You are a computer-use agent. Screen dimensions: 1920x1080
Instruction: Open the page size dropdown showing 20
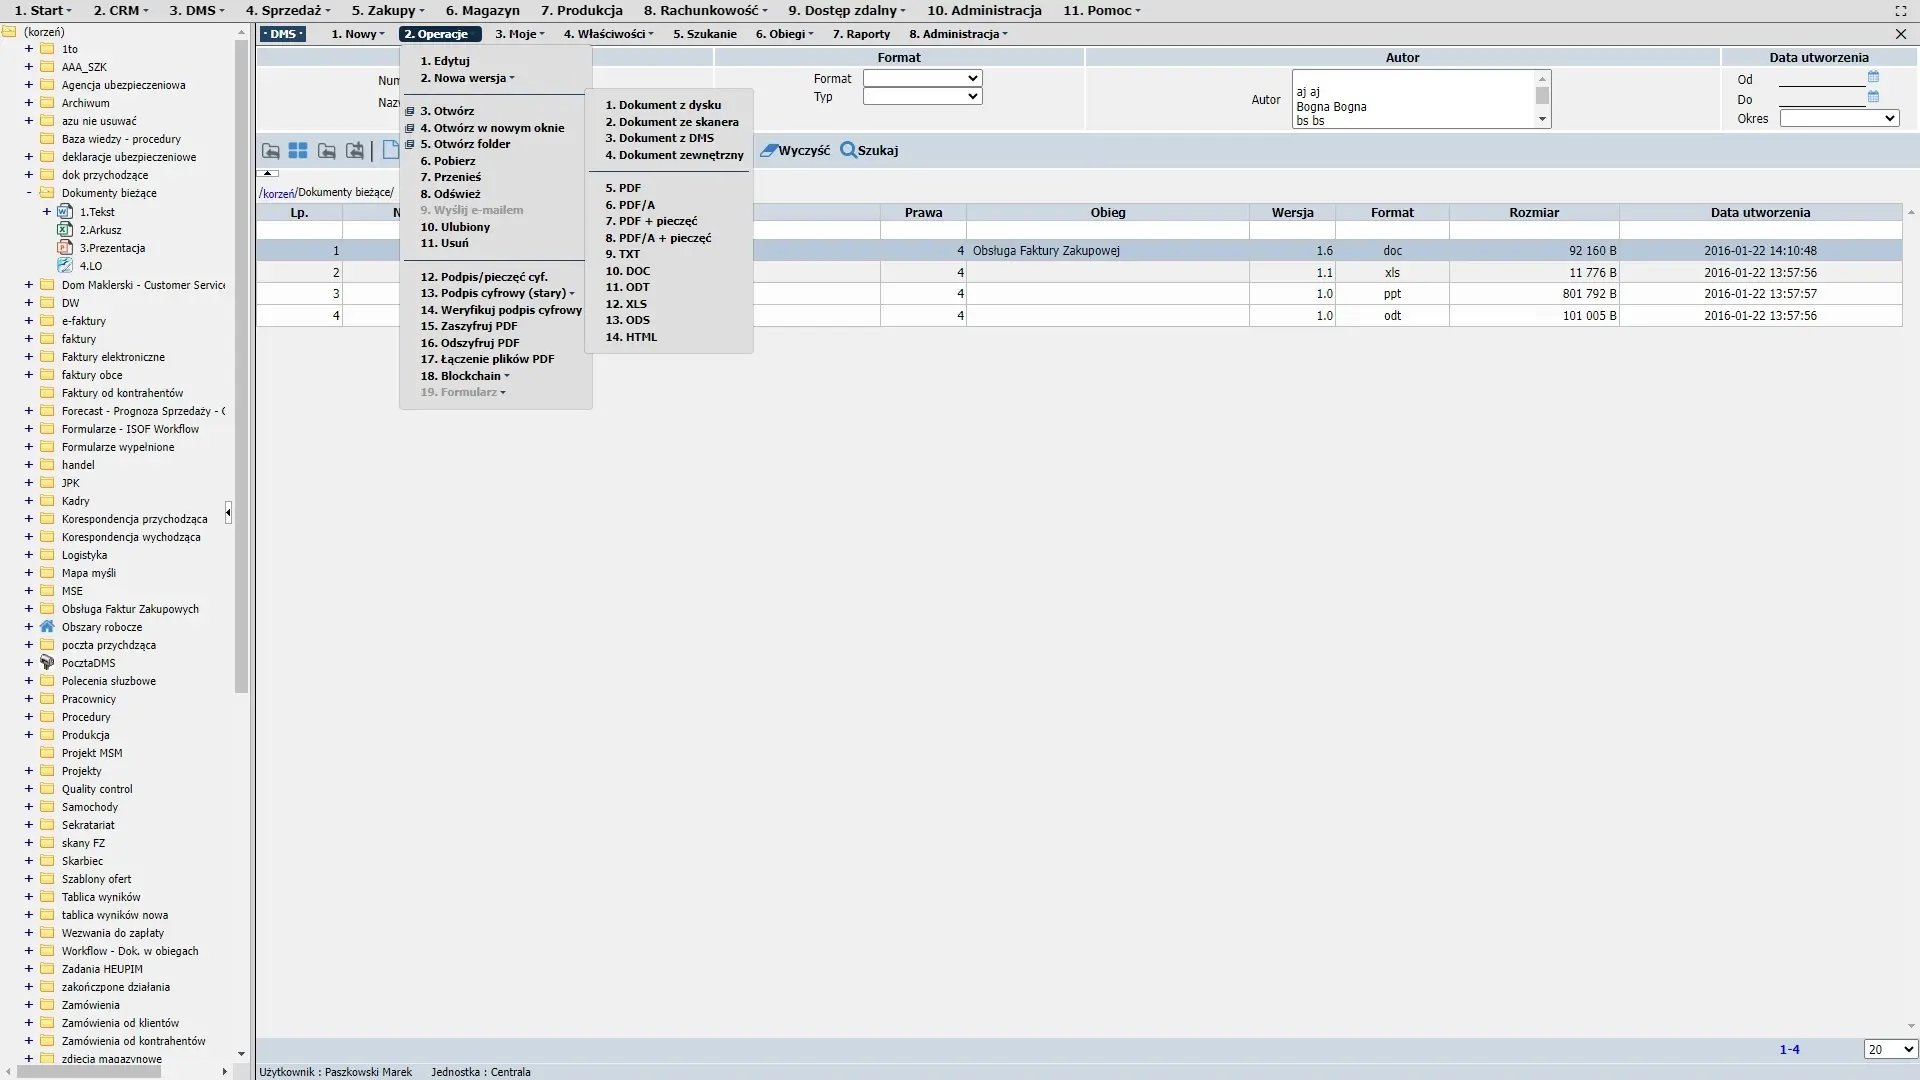1889,1049
